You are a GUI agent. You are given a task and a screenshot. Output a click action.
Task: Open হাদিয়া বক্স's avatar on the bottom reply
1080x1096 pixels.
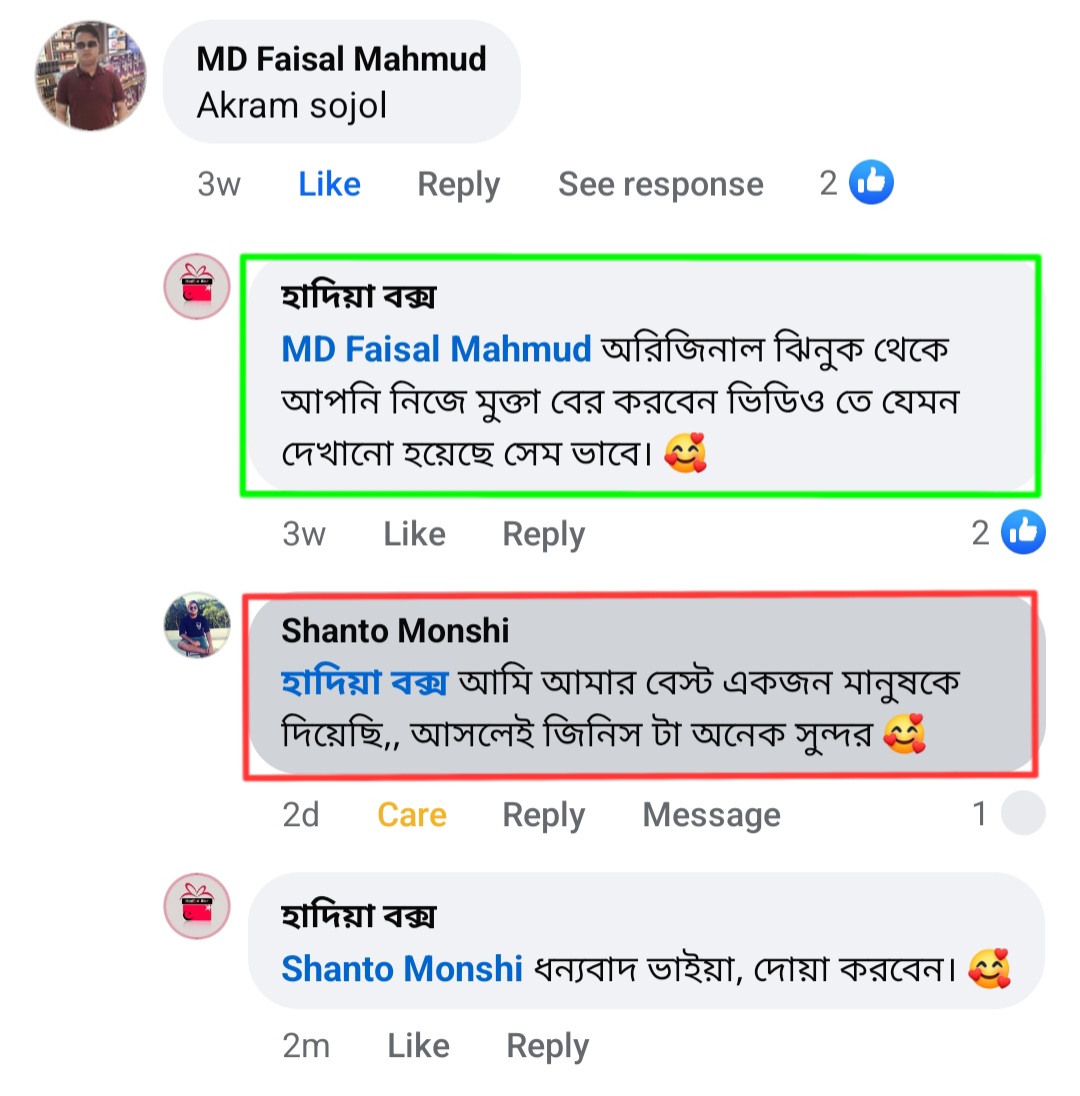point(197,907)
